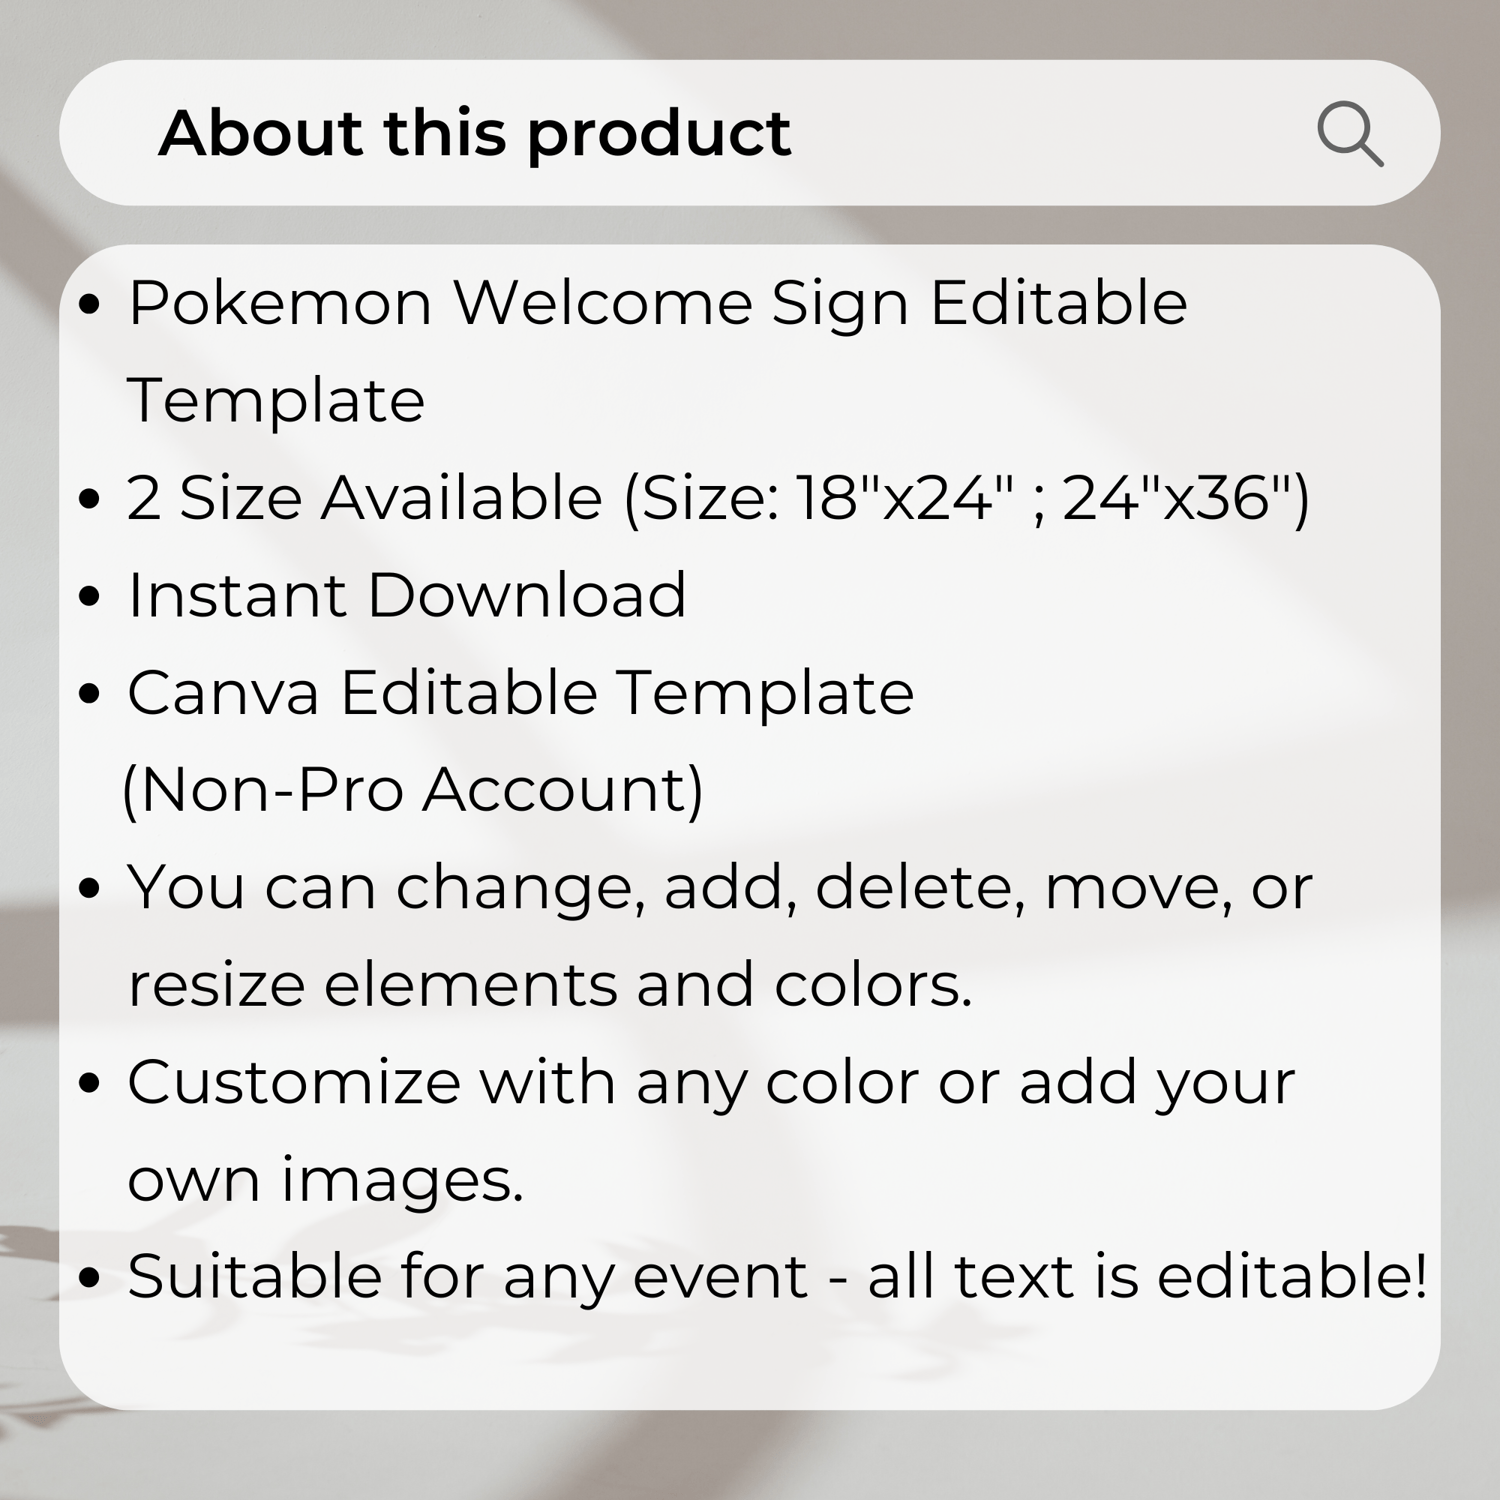Click the bullet beside Pokemon Welcome Sign Editable
Image resolution: width=1500 pixels, height=1500 pixels.
point(90,304)
